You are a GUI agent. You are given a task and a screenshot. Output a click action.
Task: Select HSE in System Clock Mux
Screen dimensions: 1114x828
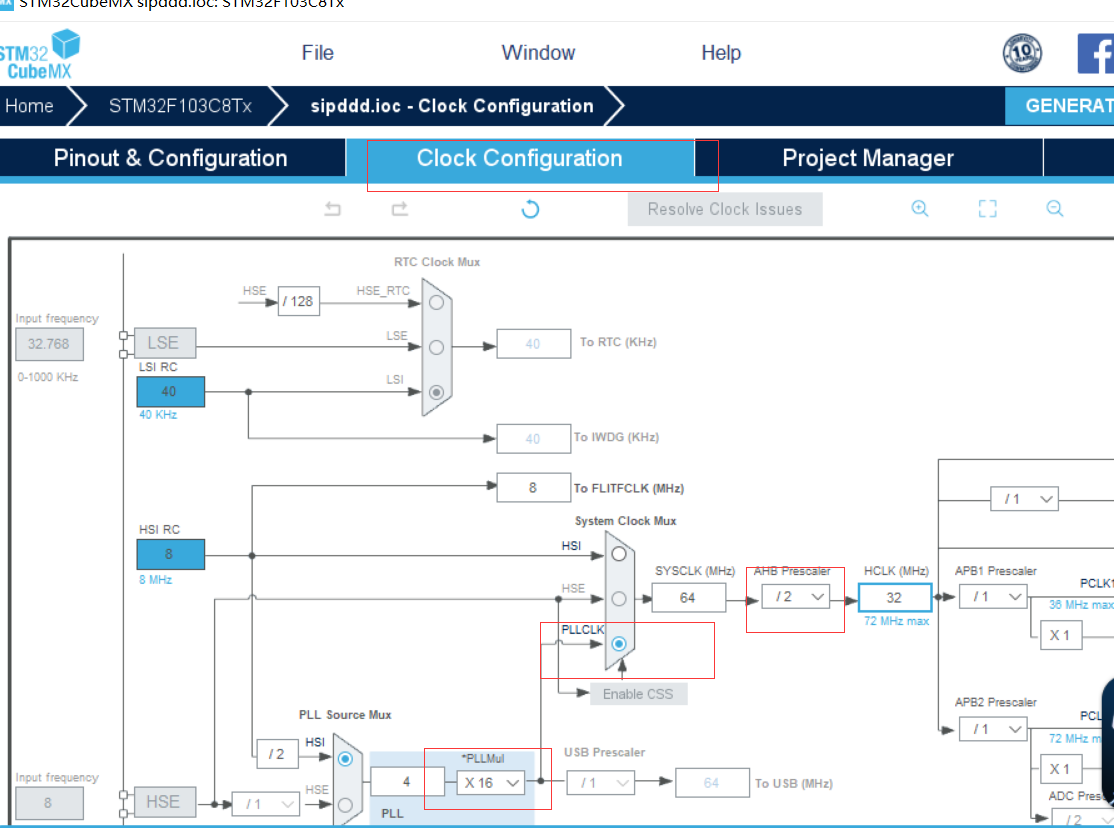point(619,599)
